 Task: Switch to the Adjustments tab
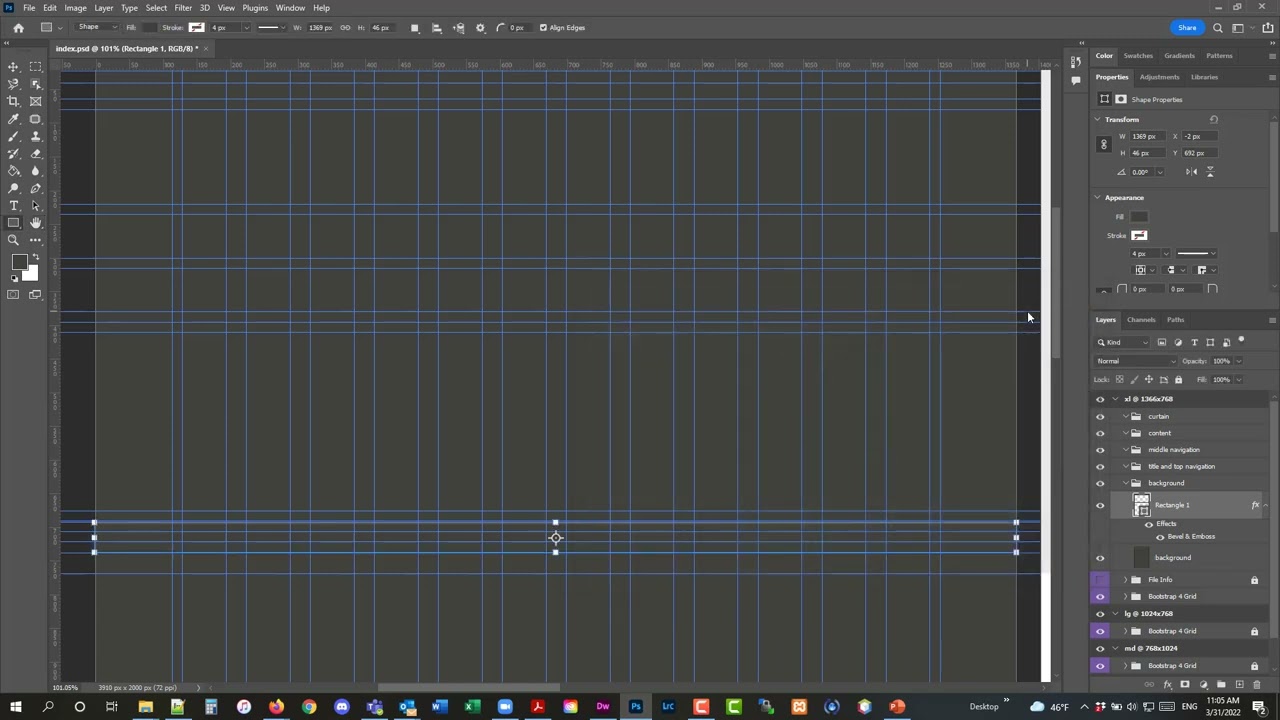tap(1159, 77)
